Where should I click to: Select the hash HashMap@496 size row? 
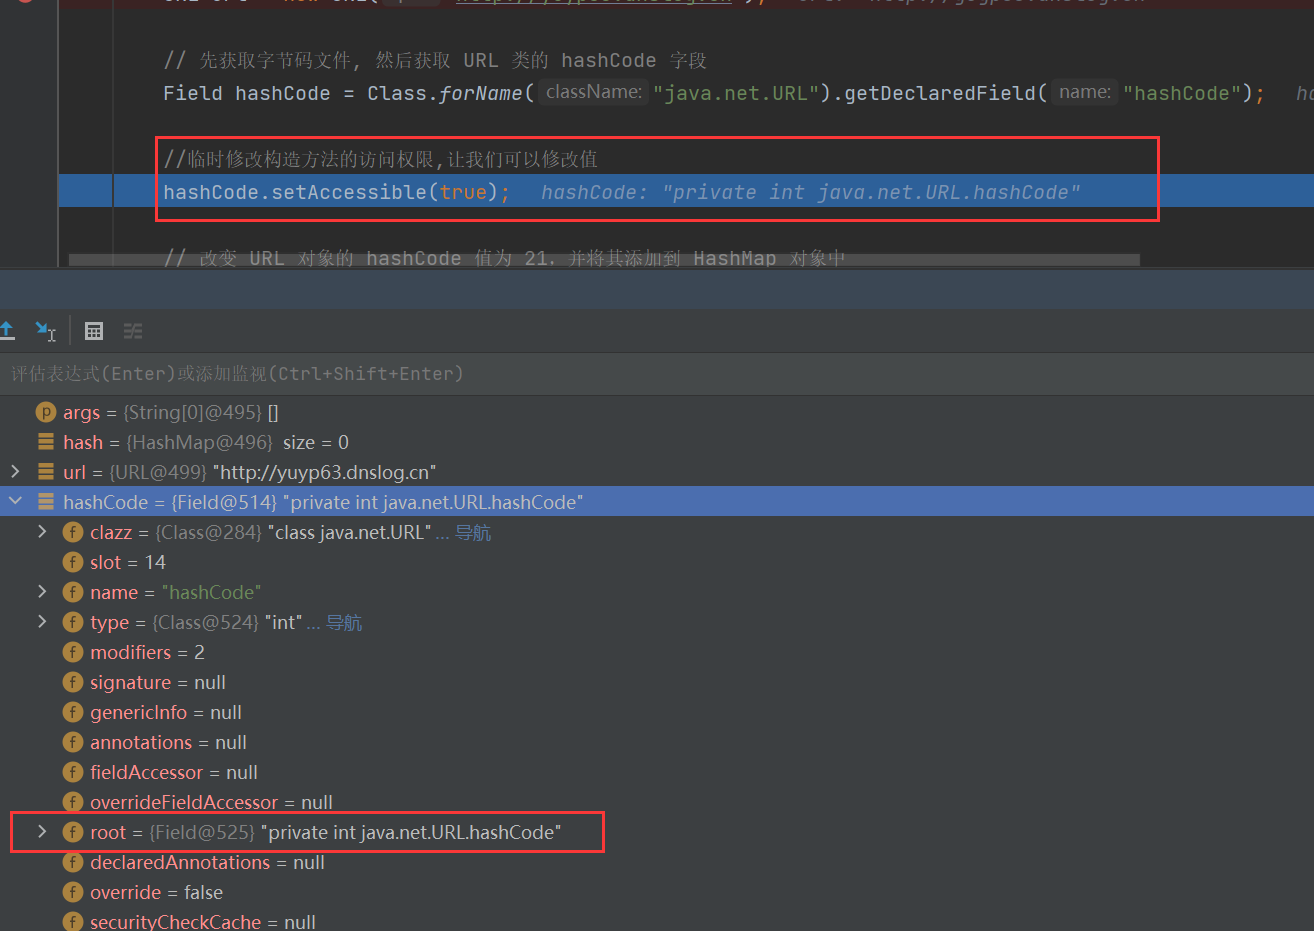tap(657, 442)
